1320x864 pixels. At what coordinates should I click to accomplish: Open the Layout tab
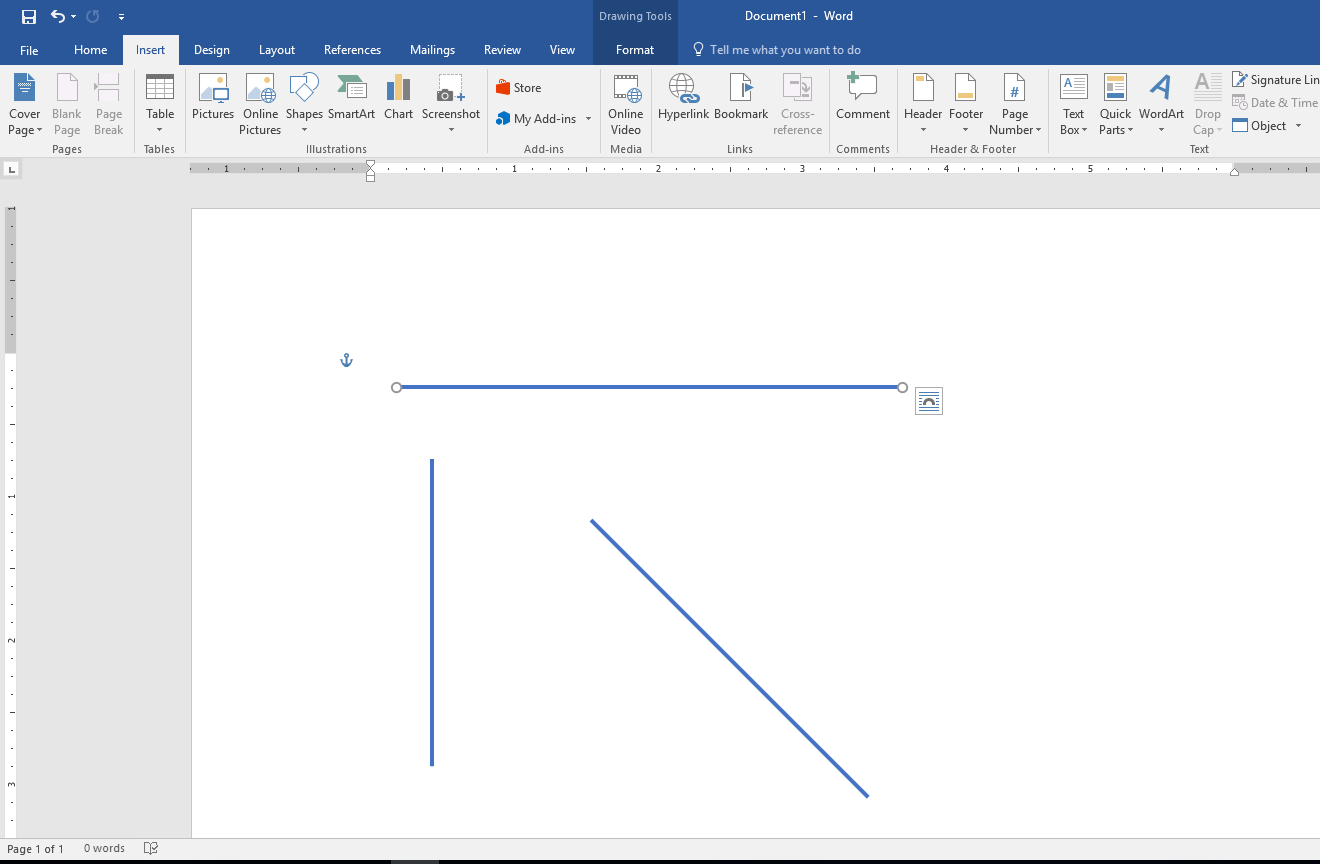coord(277,50)
